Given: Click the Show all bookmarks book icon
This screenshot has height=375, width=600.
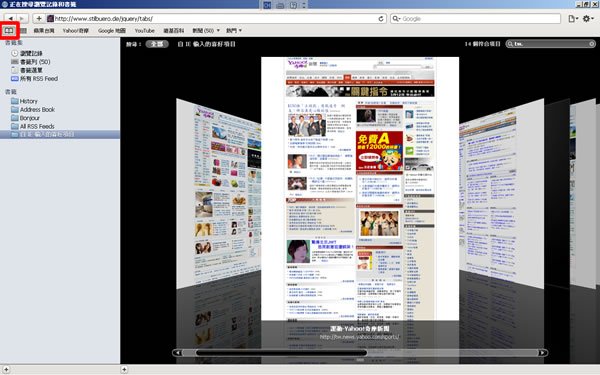Looking at the screenshot, I should (x=9, y=30).
